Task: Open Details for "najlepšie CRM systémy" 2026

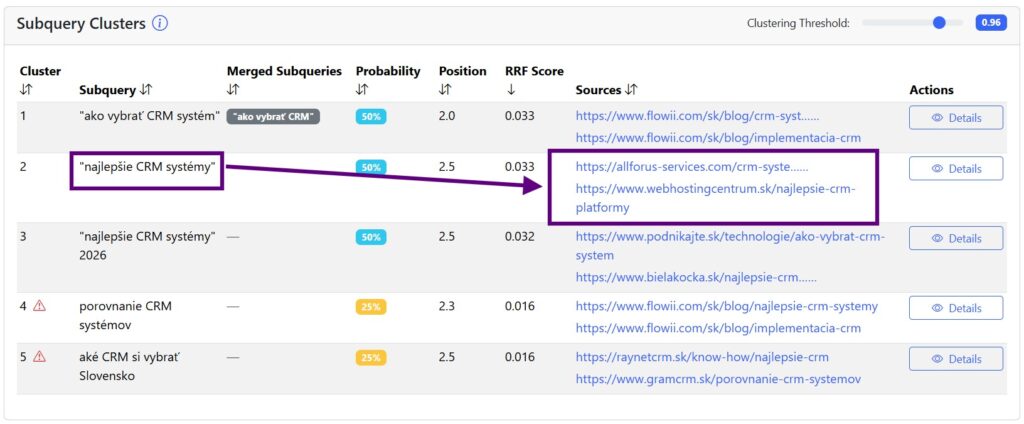Action: tap(956, 238)
